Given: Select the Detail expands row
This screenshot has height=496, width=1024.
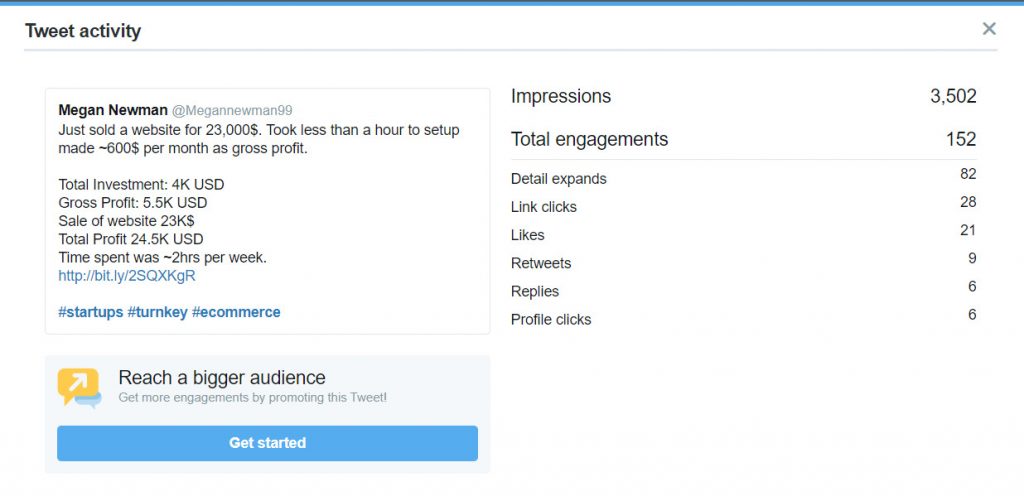Looking at the screenshot, I should (x=744, y=178).
